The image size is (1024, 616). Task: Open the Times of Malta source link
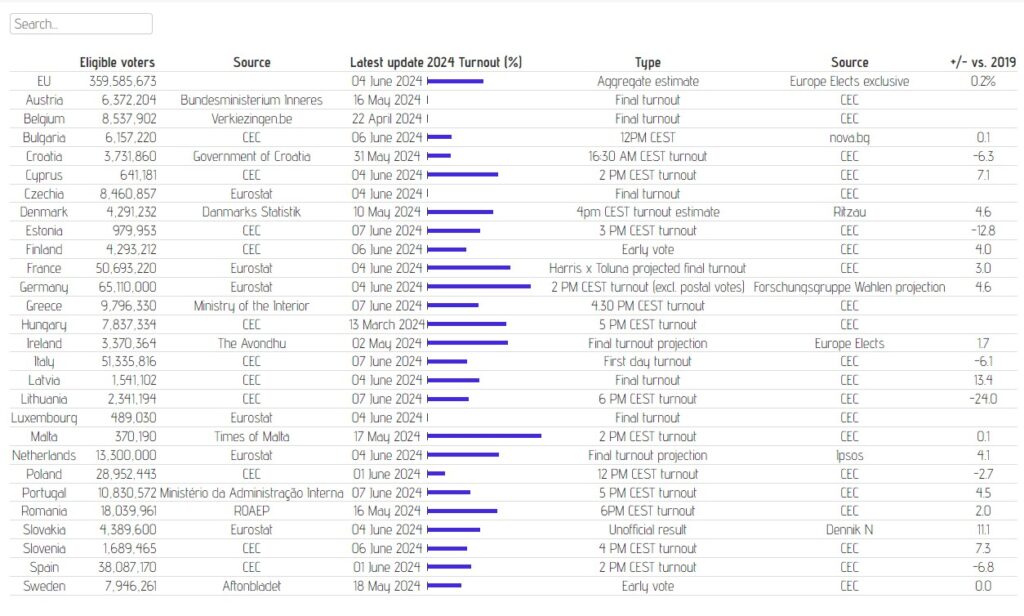point(251,436)
